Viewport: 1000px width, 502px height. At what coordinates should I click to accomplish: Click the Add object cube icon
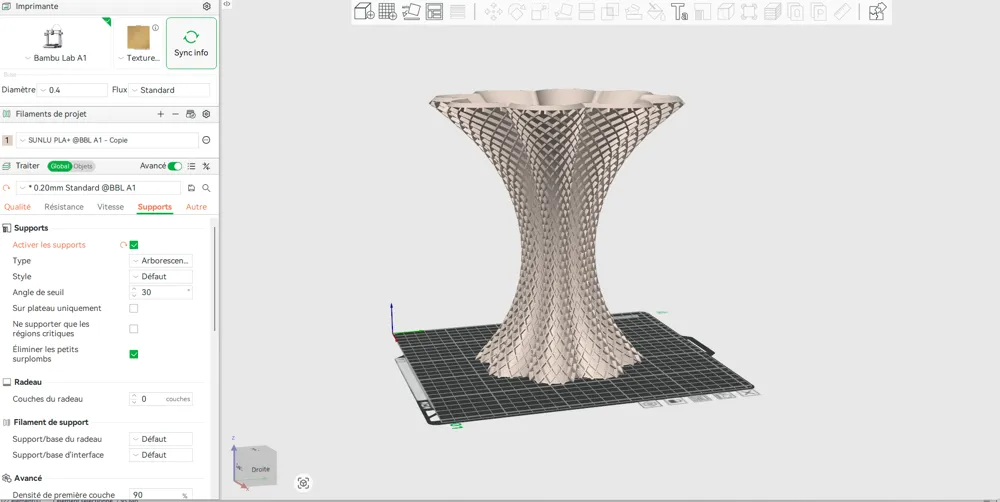[364, 11]
